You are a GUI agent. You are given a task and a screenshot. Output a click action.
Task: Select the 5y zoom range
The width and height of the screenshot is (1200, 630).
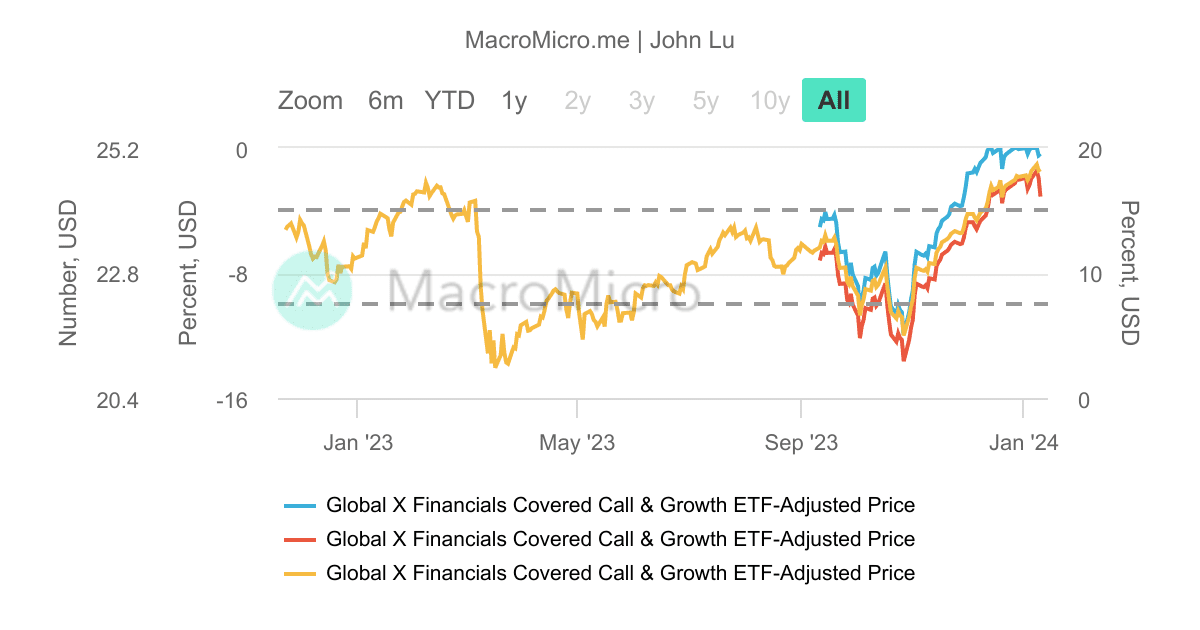point(705,100)
